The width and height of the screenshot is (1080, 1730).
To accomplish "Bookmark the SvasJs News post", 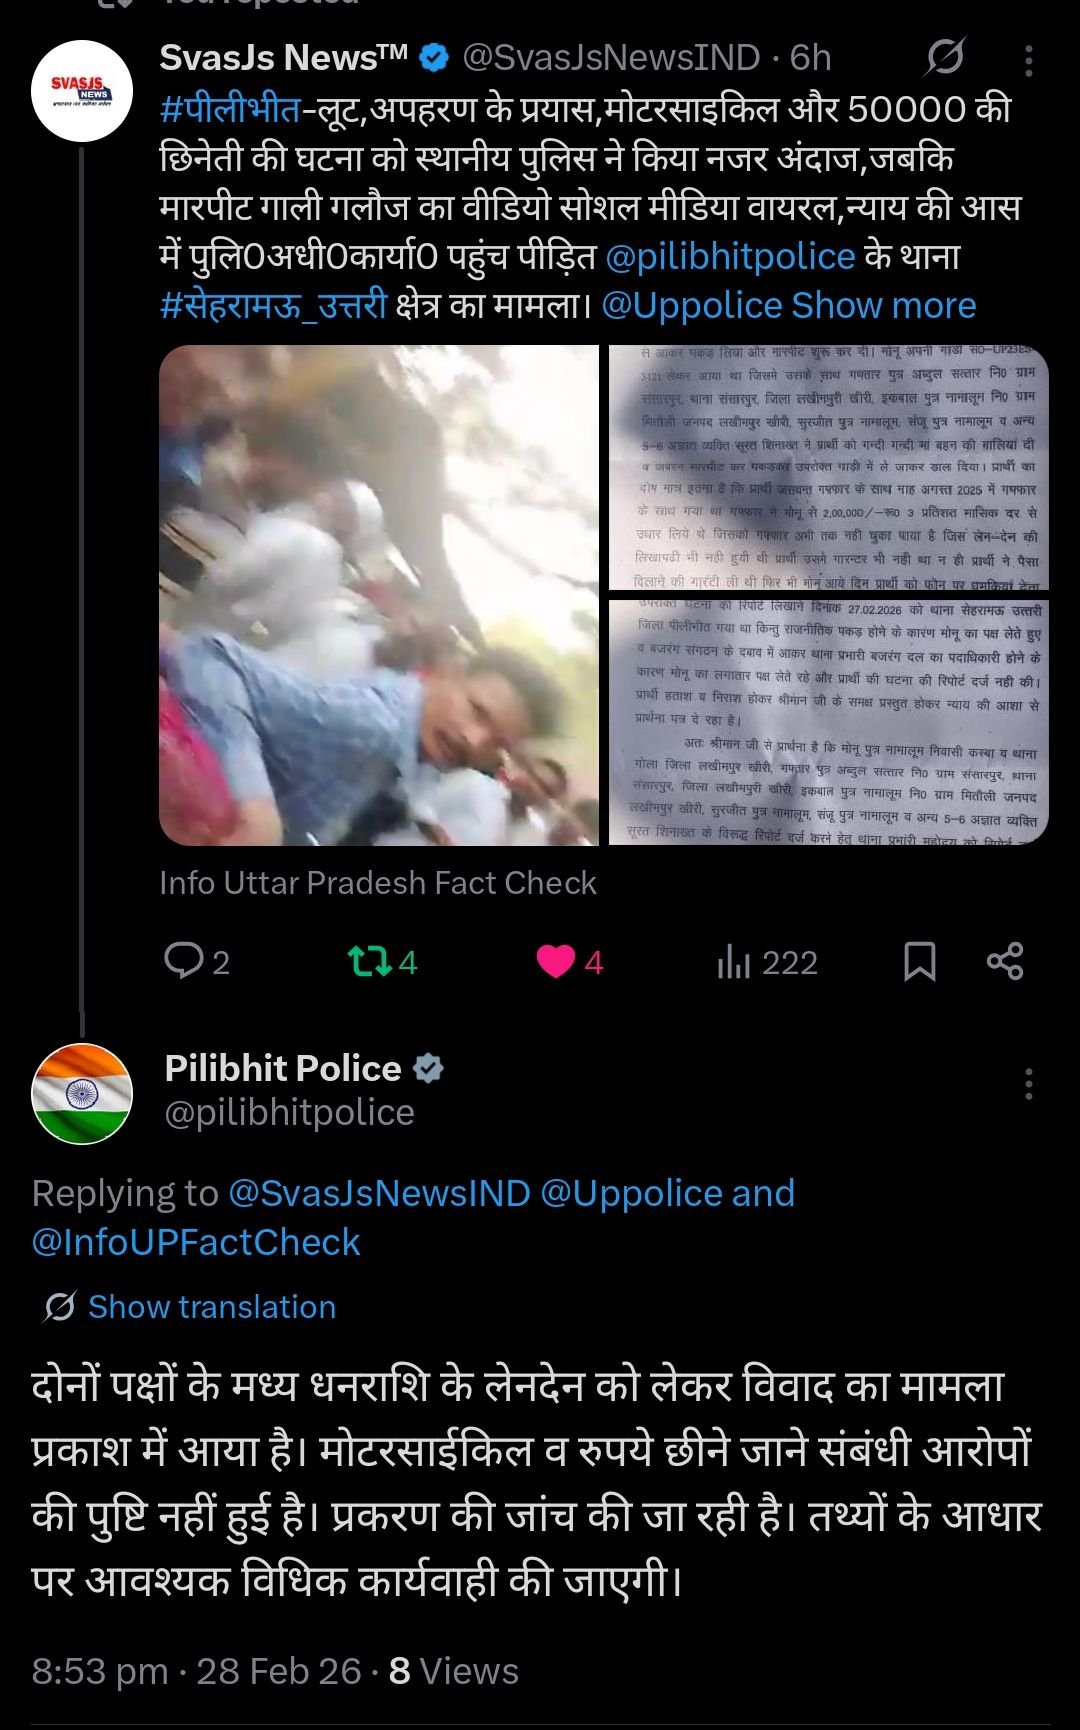I will (919, 962).
